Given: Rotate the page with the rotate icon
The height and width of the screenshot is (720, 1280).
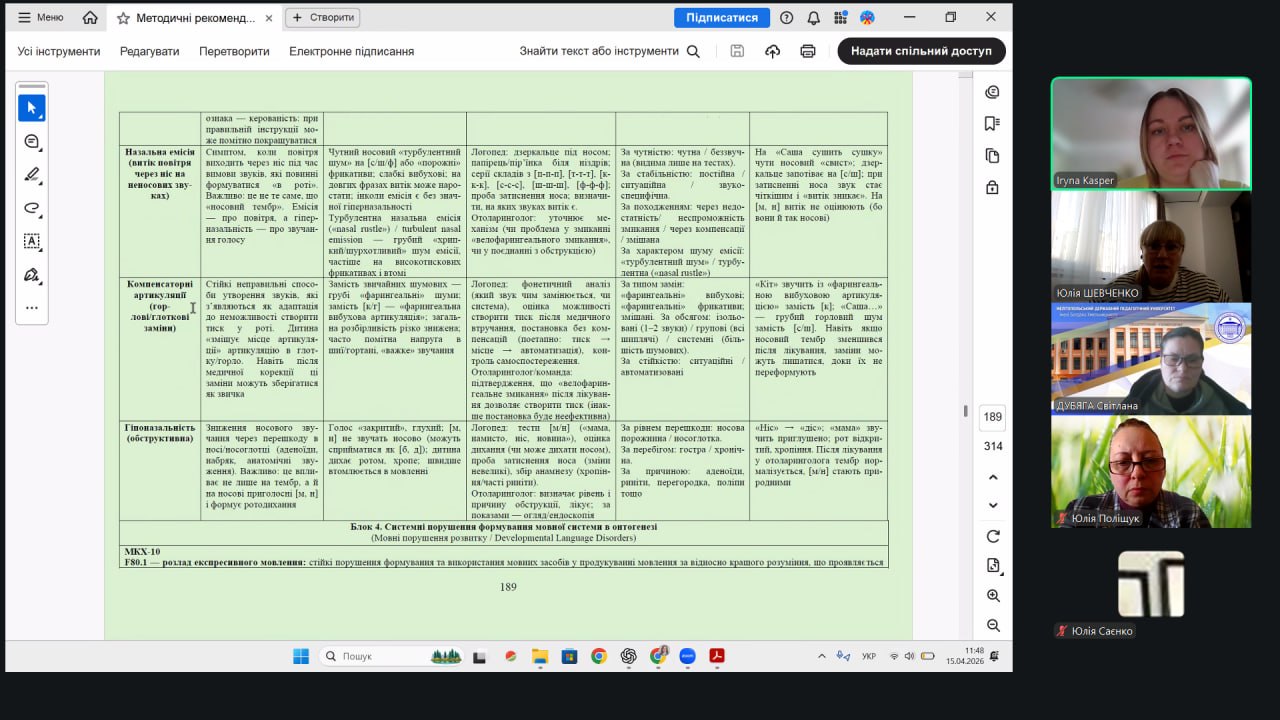Looking at the screenshot, I should 993,537.
